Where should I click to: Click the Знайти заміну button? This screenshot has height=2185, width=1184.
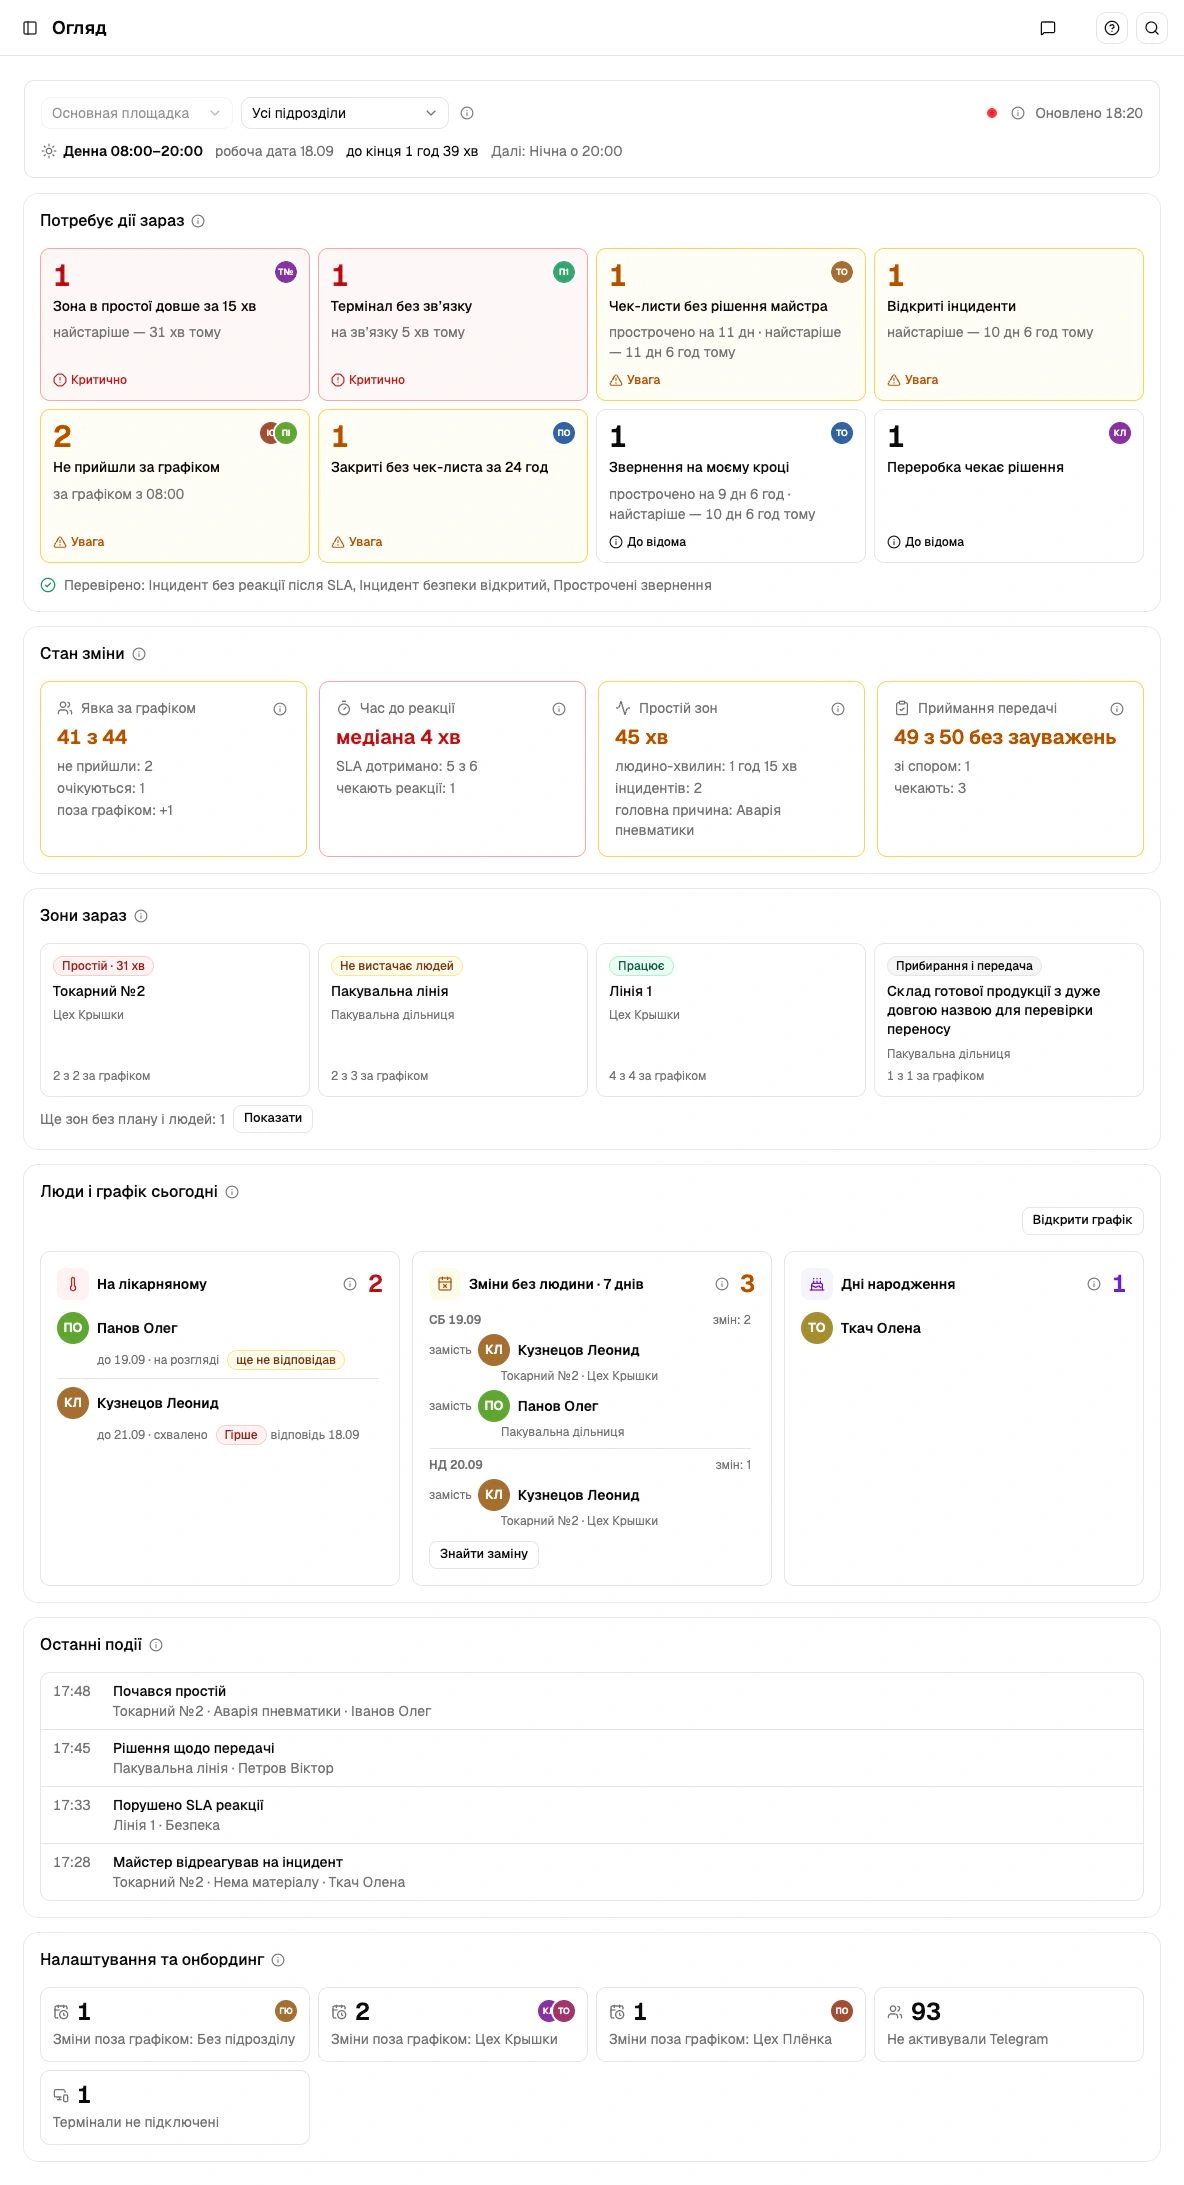click(484, 1554)
